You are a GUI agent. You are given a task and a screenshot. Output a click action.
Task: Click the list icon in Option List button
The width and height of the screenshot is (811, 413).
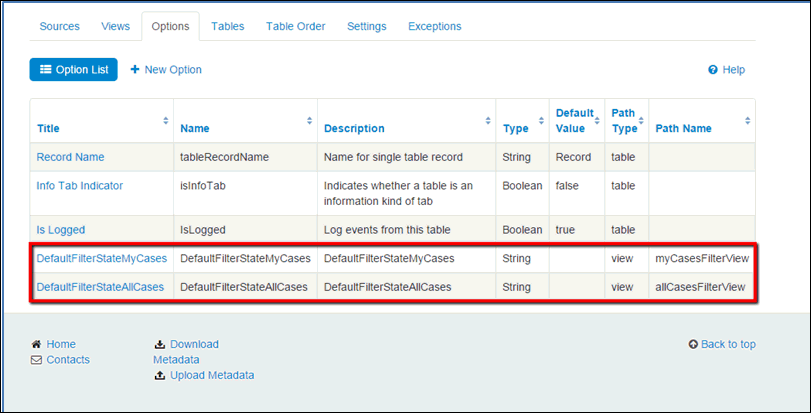click(45, 70)
